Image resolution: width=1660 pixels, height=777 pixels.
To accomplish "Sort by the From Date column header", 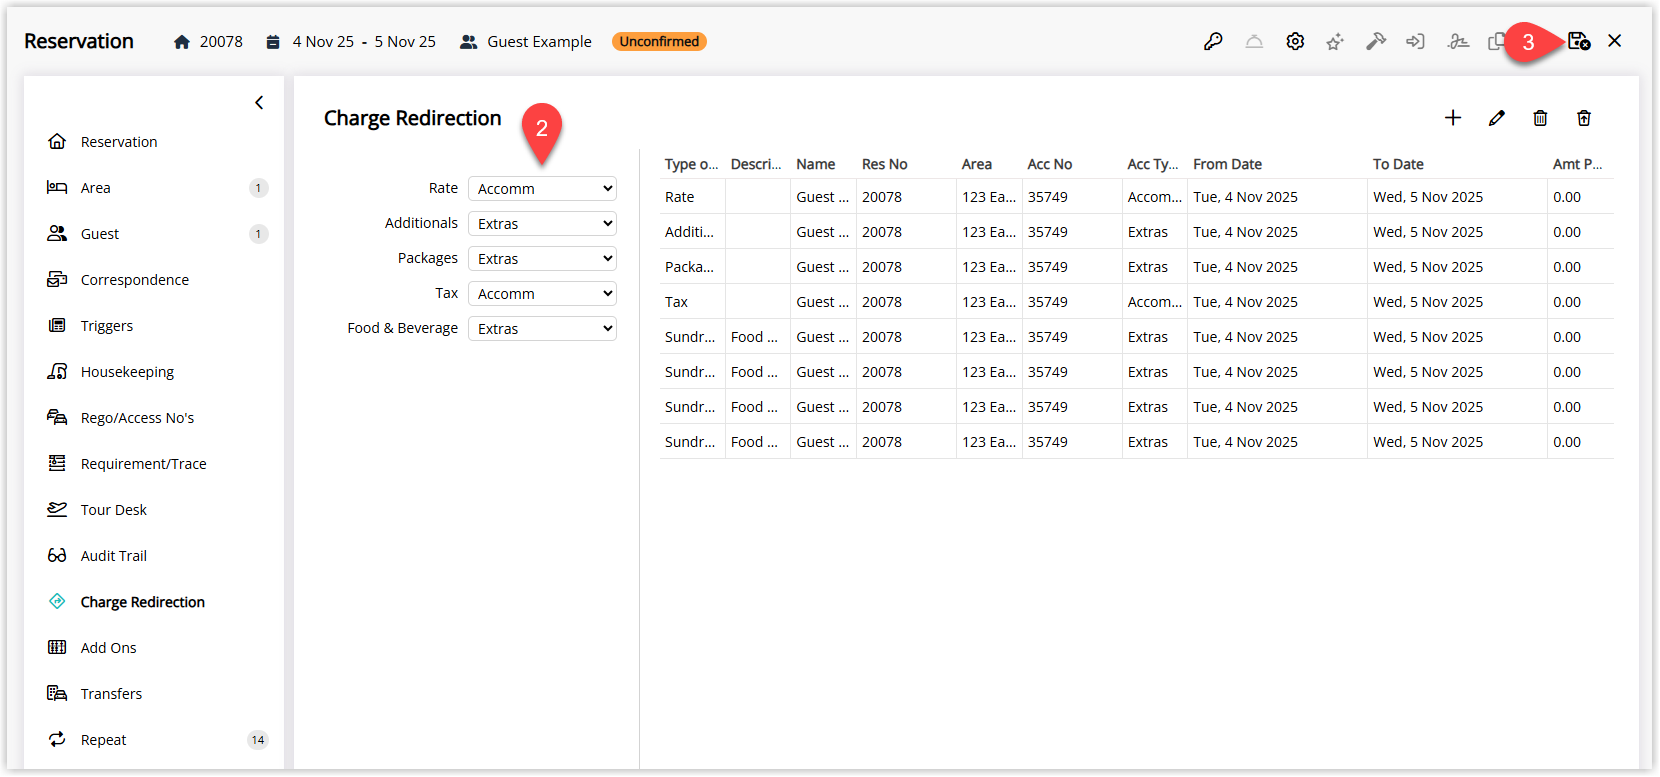I will (x=1227, y=164).
